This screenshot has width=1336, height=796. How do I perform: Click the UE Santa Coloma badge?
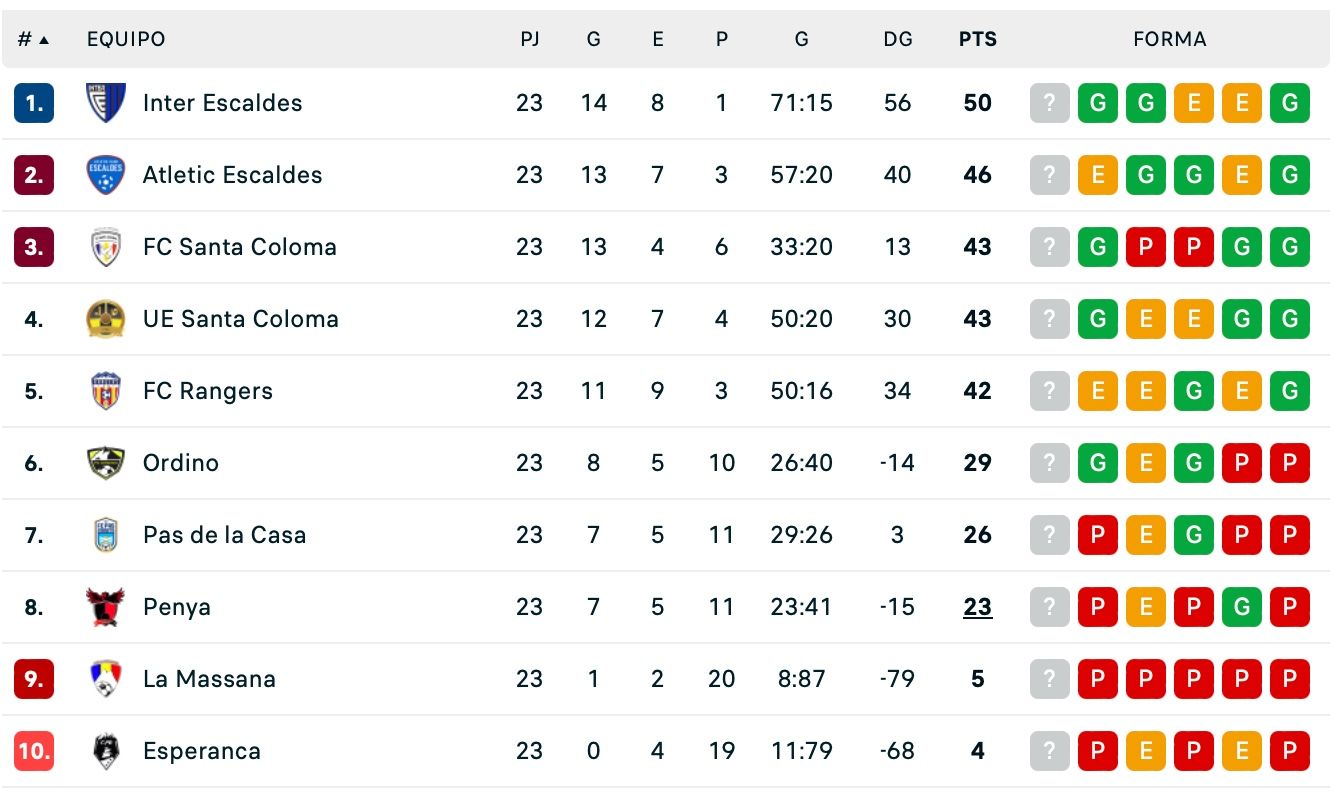tap(105, 318)
